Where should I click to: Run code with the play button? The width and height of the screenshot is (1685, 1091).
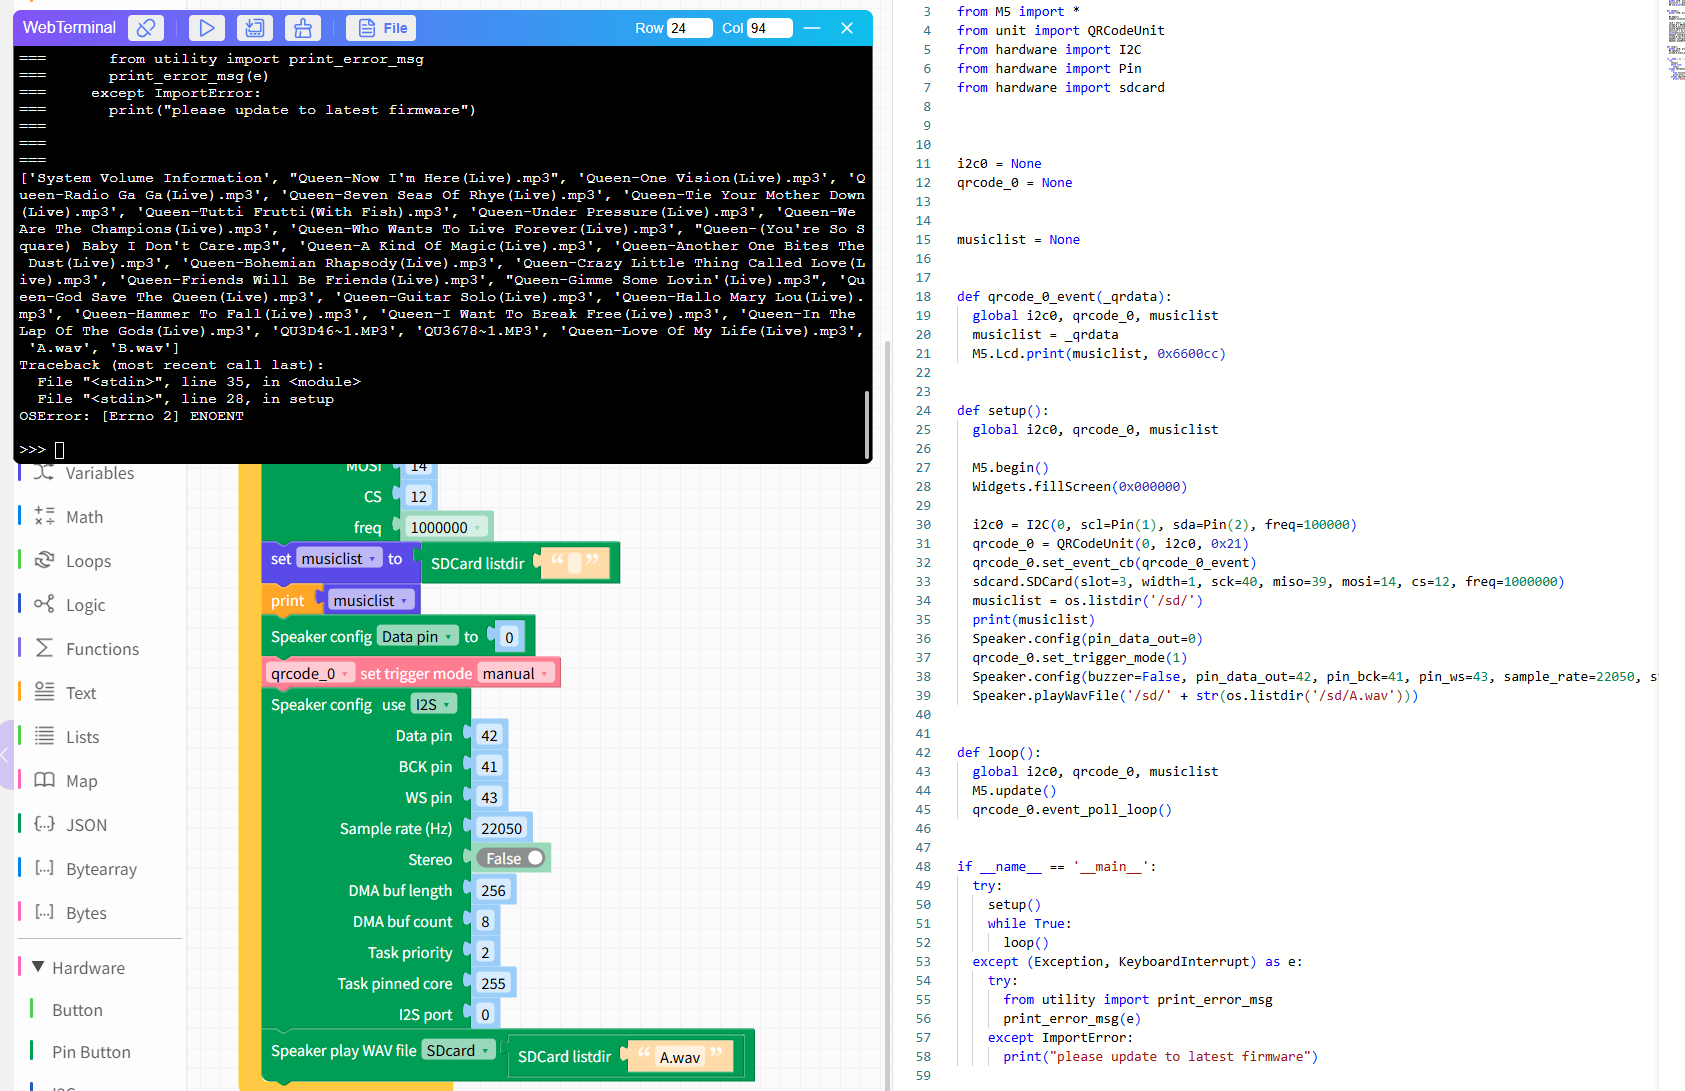click(206, 28)
